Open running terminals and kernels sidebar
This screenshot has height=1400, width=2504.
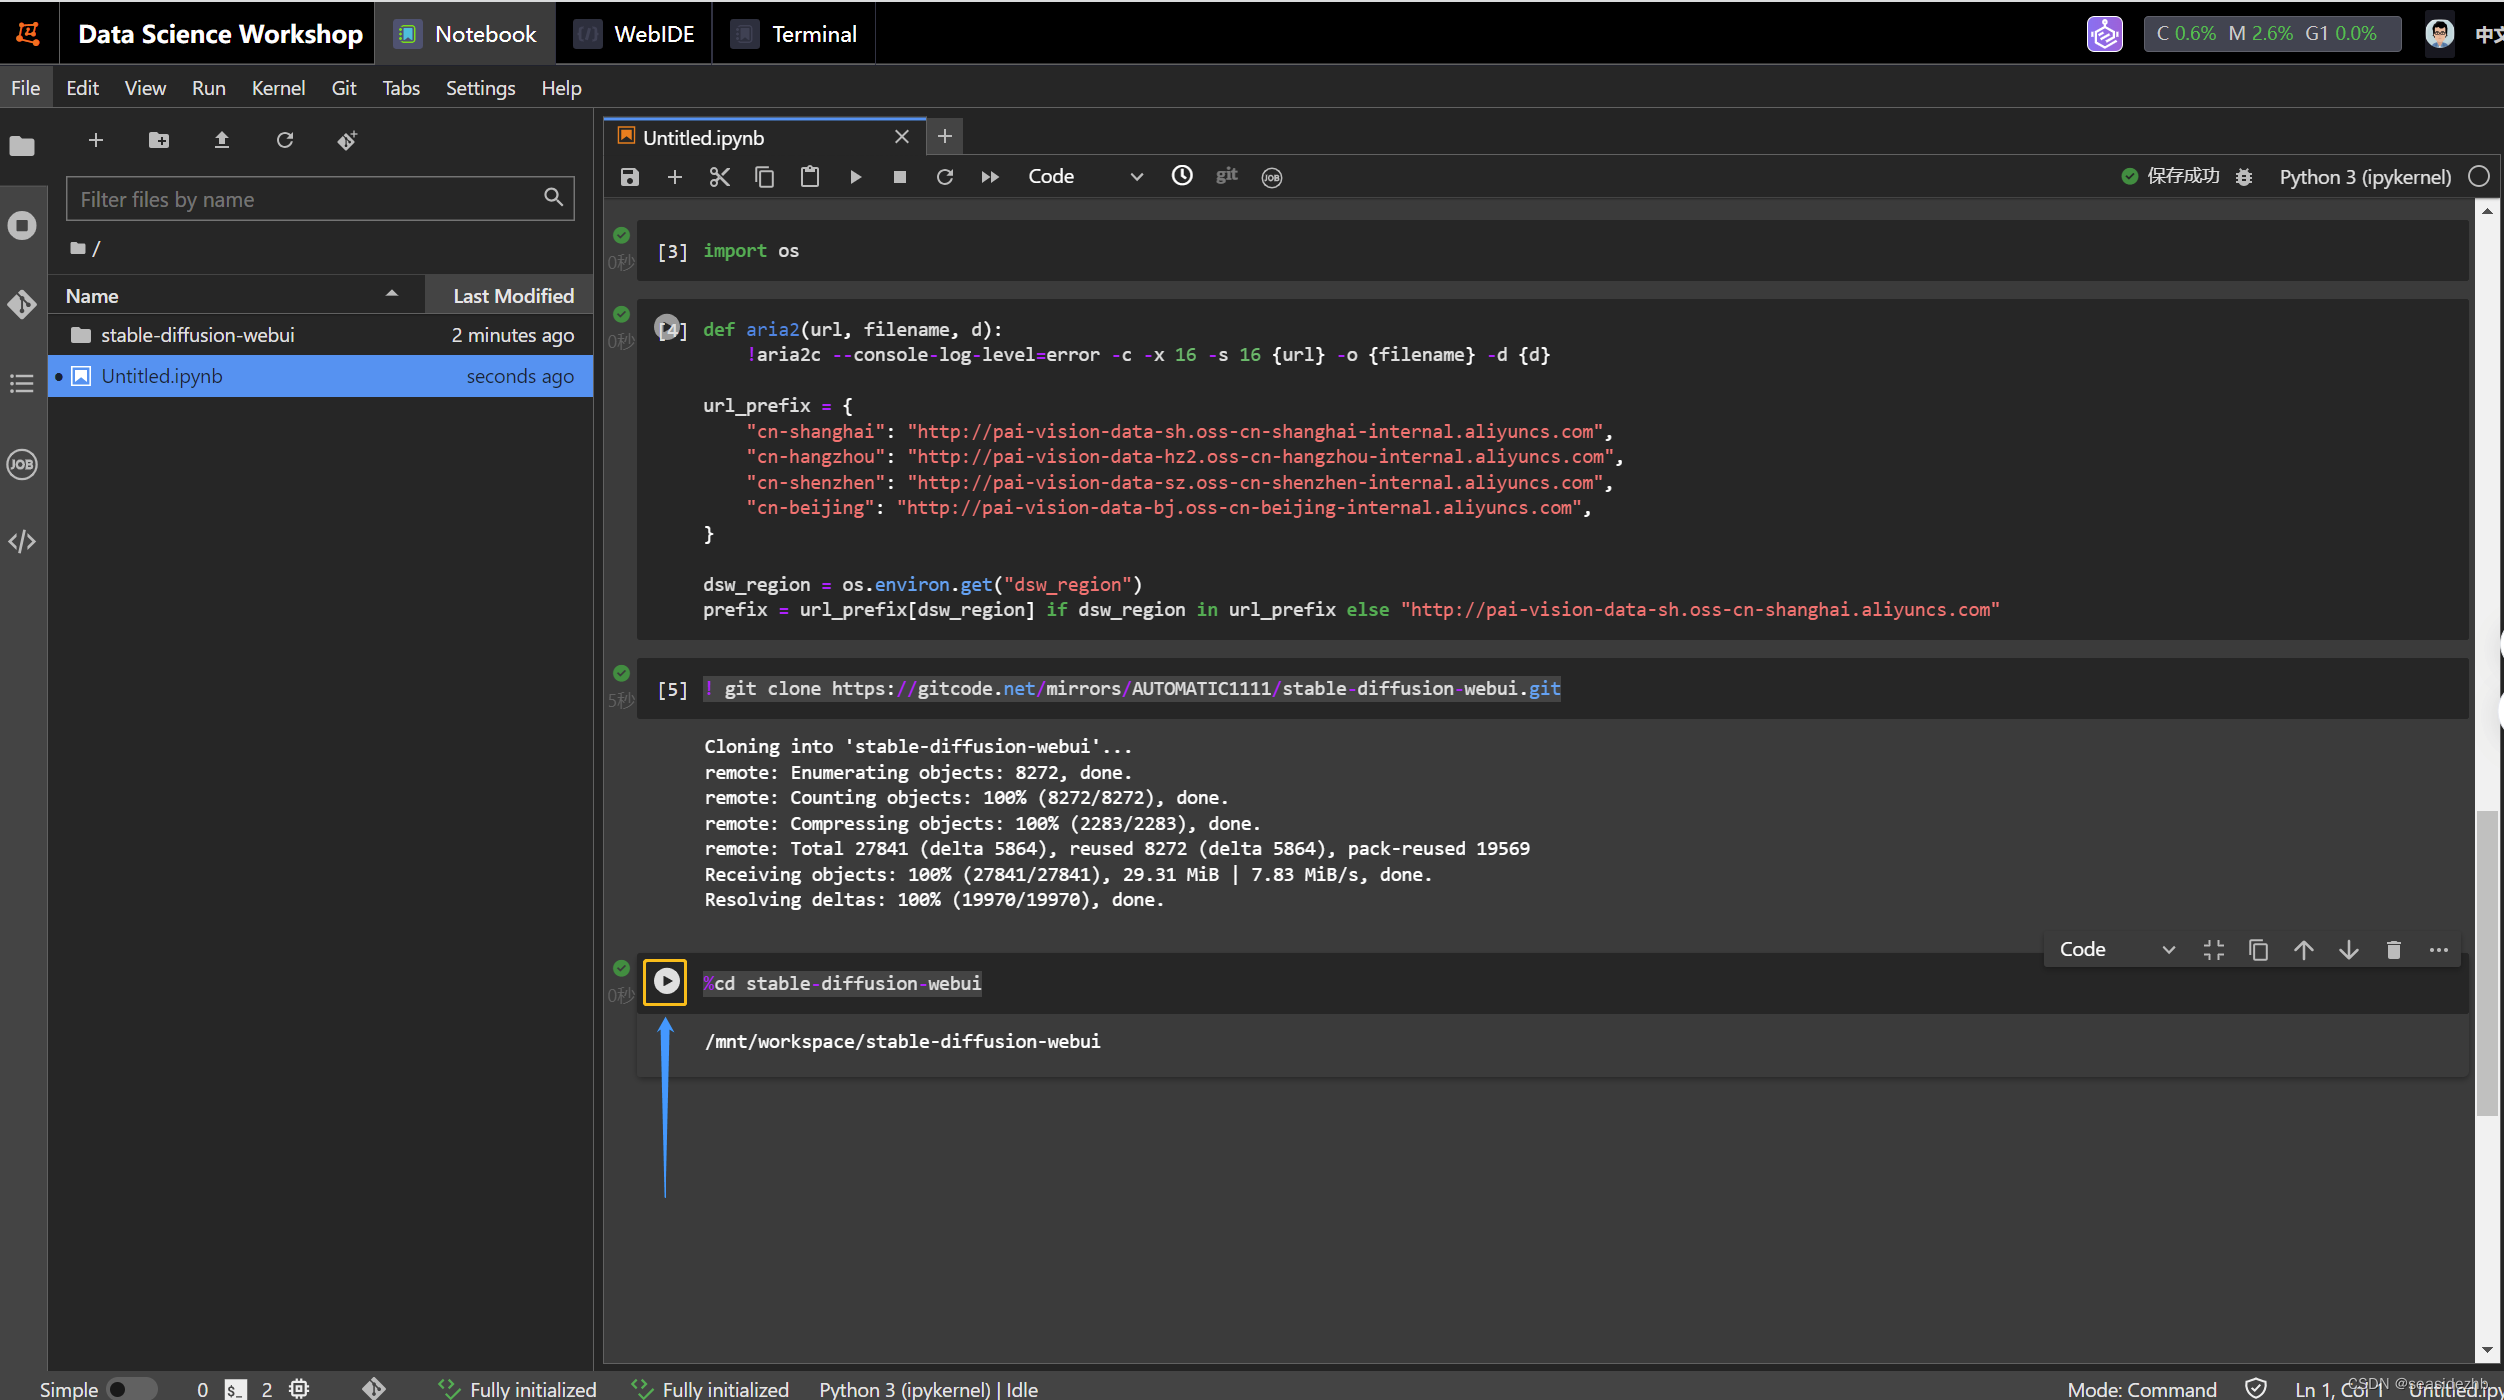pos(22,225)
